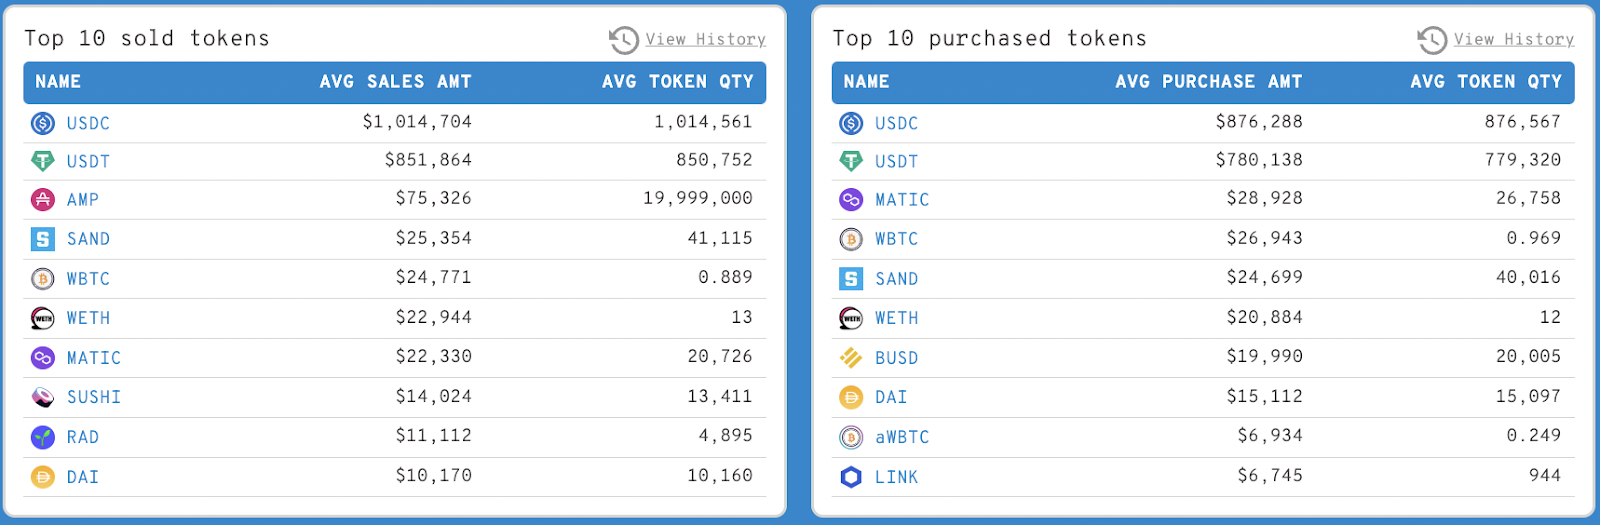
Task: Open the USDT link in sold tokens
Action: pos(88,161)
